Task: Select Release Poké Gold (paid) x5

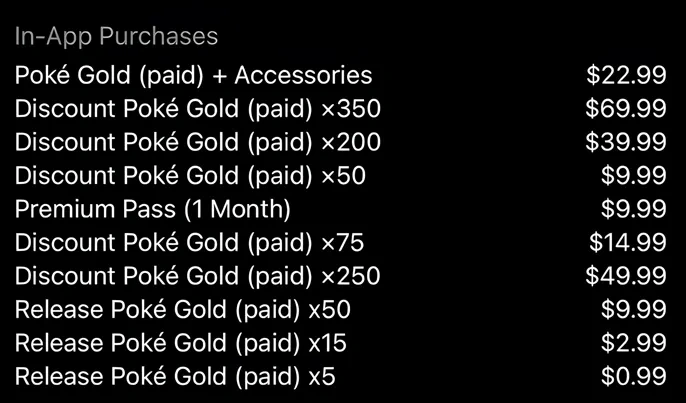Action: click(x=175, y=377)
